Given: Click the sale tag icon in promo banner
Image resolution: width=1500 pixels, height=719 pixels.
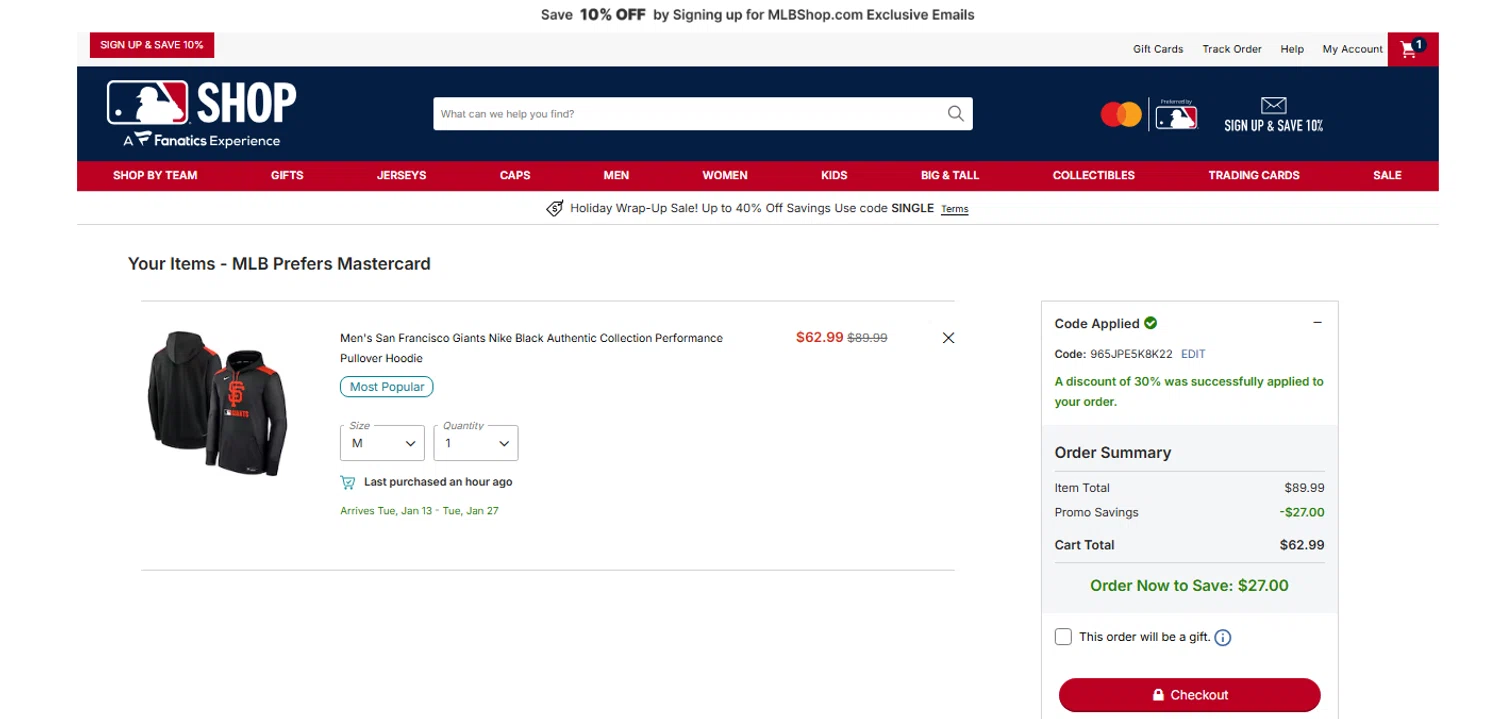Looking at the screenshot, I should pyautogui.click(x=555, y=209).
